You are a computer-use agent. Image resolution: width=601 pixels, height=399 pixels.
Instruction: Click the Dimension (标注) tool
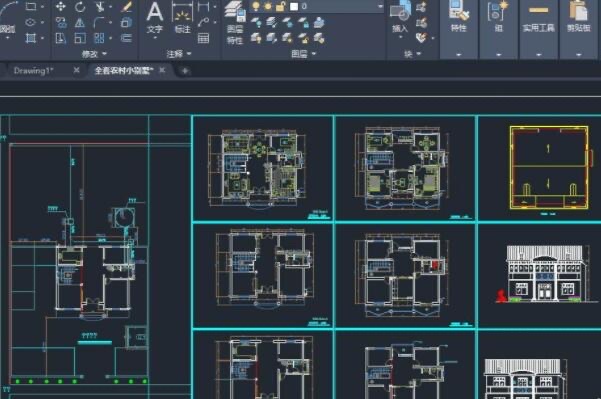[x=182, y=17]
